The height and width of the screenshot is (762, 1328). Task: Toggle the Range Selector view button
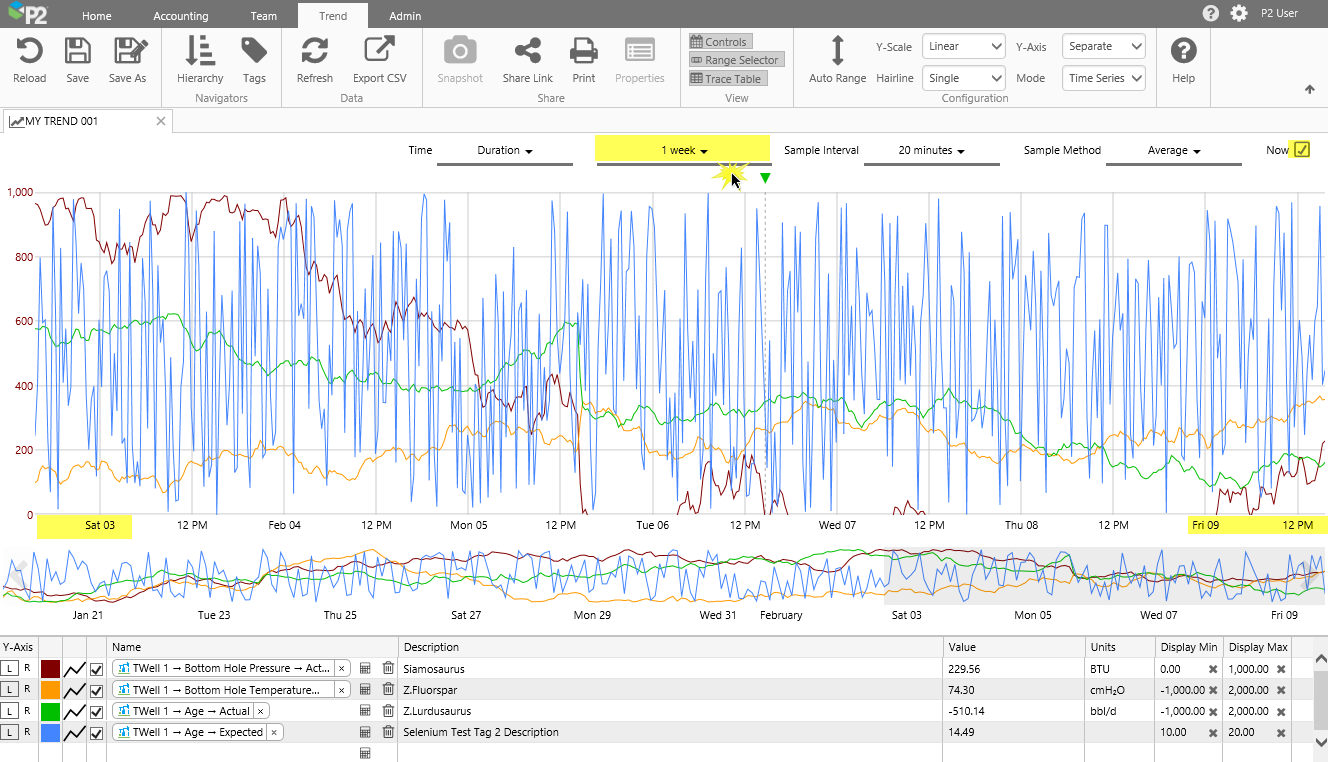(734, 60)
